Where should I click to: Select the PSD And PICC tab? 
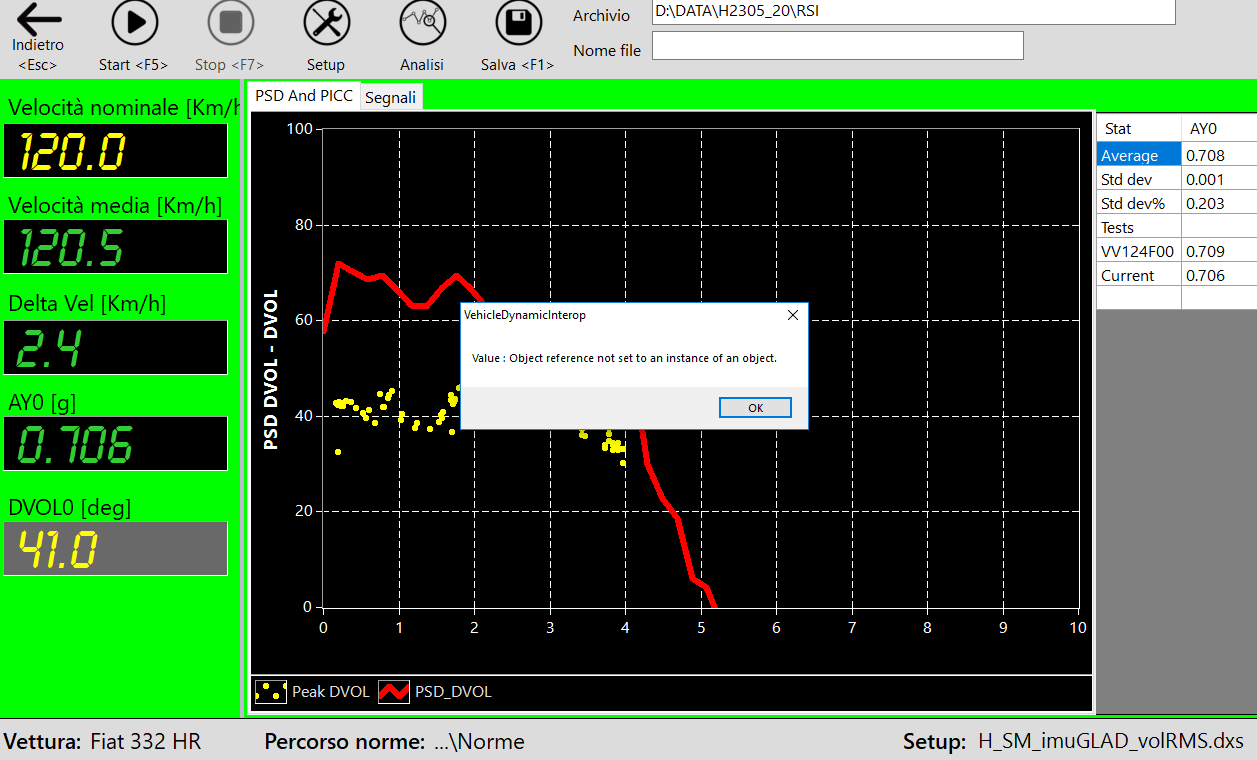[x=303, y=96]
